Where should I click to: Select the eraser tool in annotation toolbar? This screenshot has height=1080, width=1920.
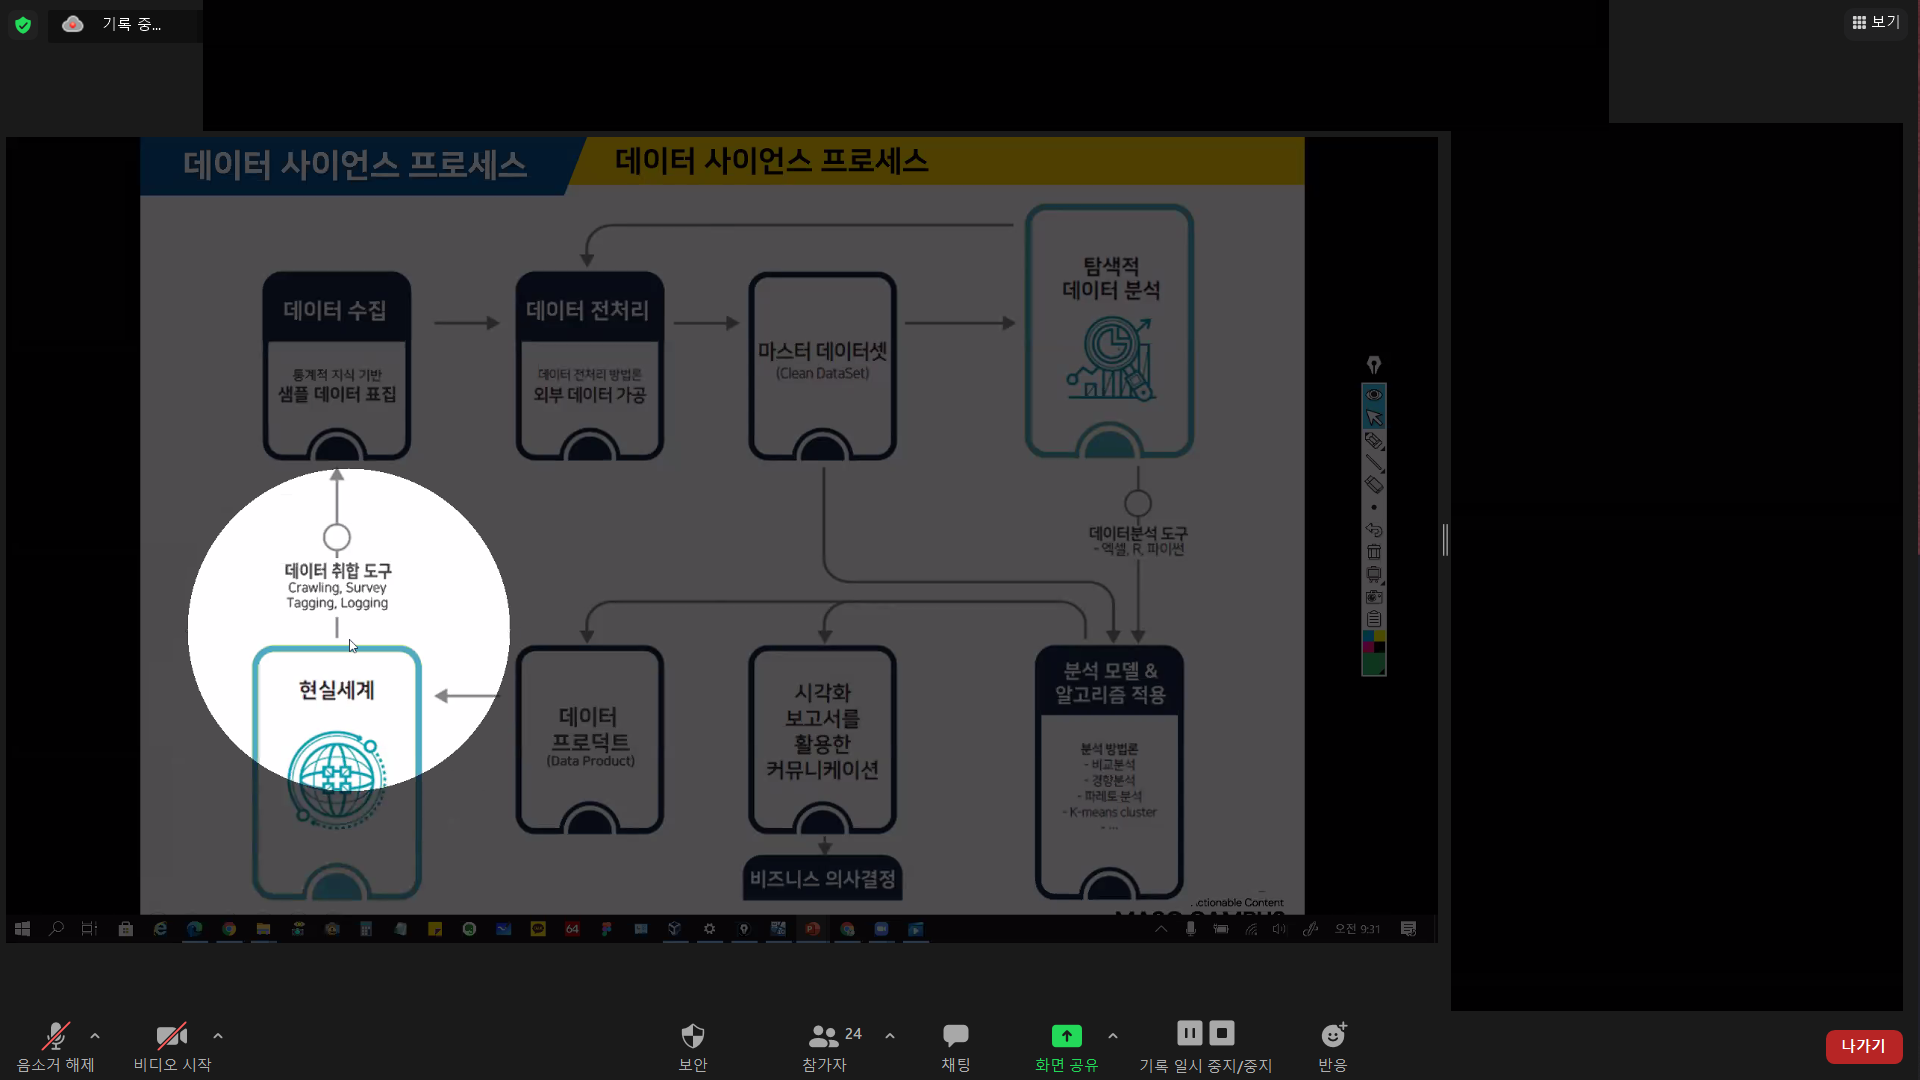[1374, 485]
